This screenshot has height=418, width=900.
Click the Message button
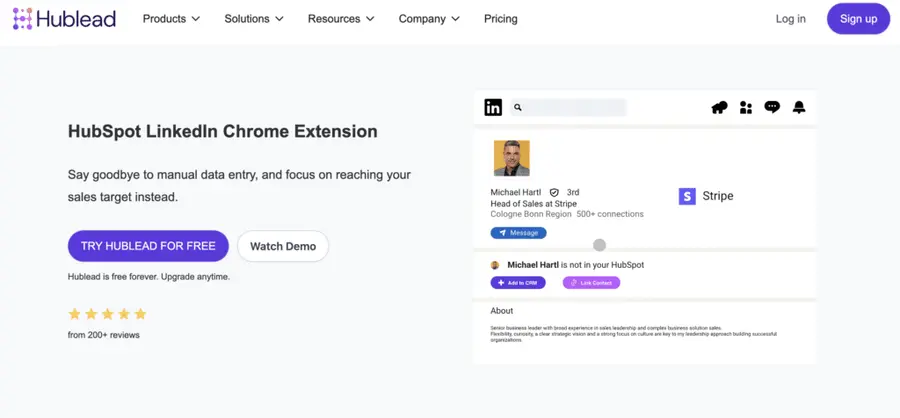pyautogui.click(x=518, y=233)
